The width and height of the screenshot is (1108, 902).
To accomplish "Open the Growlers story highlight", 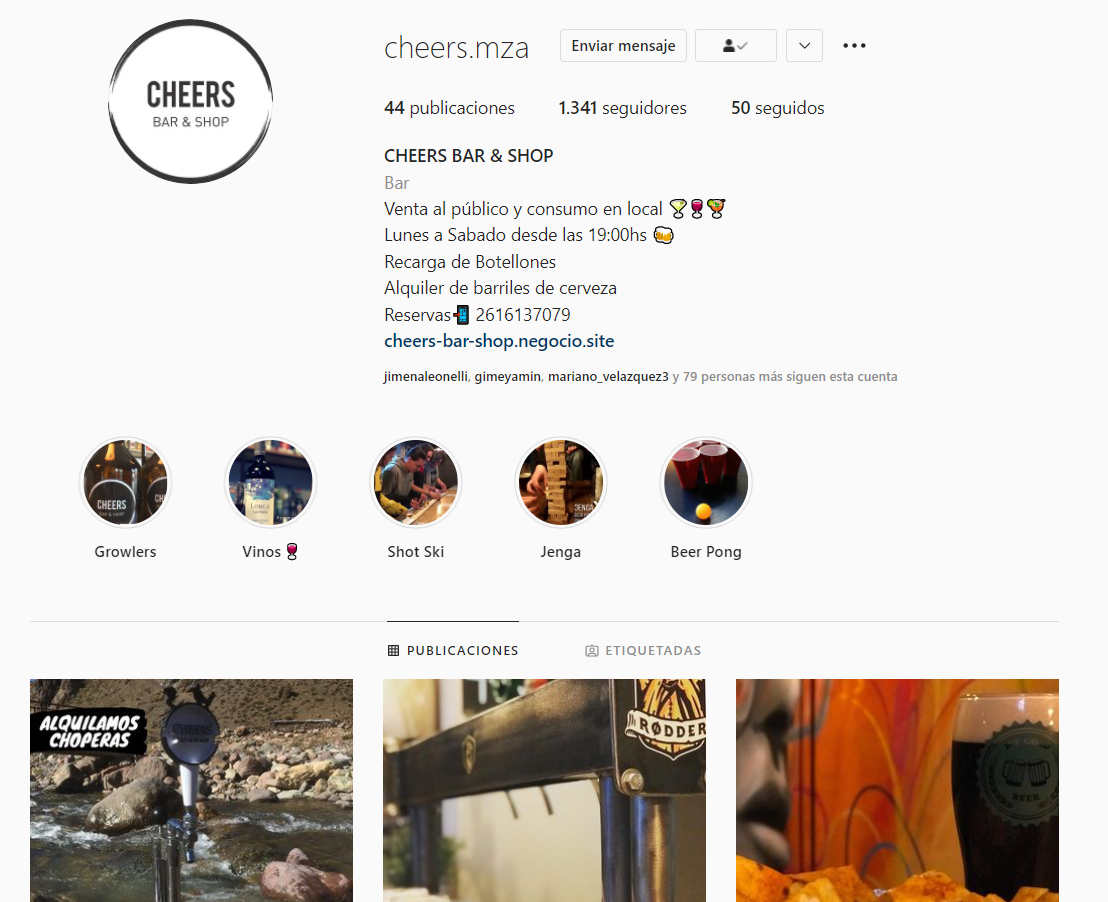I will [x=125, y=483].
